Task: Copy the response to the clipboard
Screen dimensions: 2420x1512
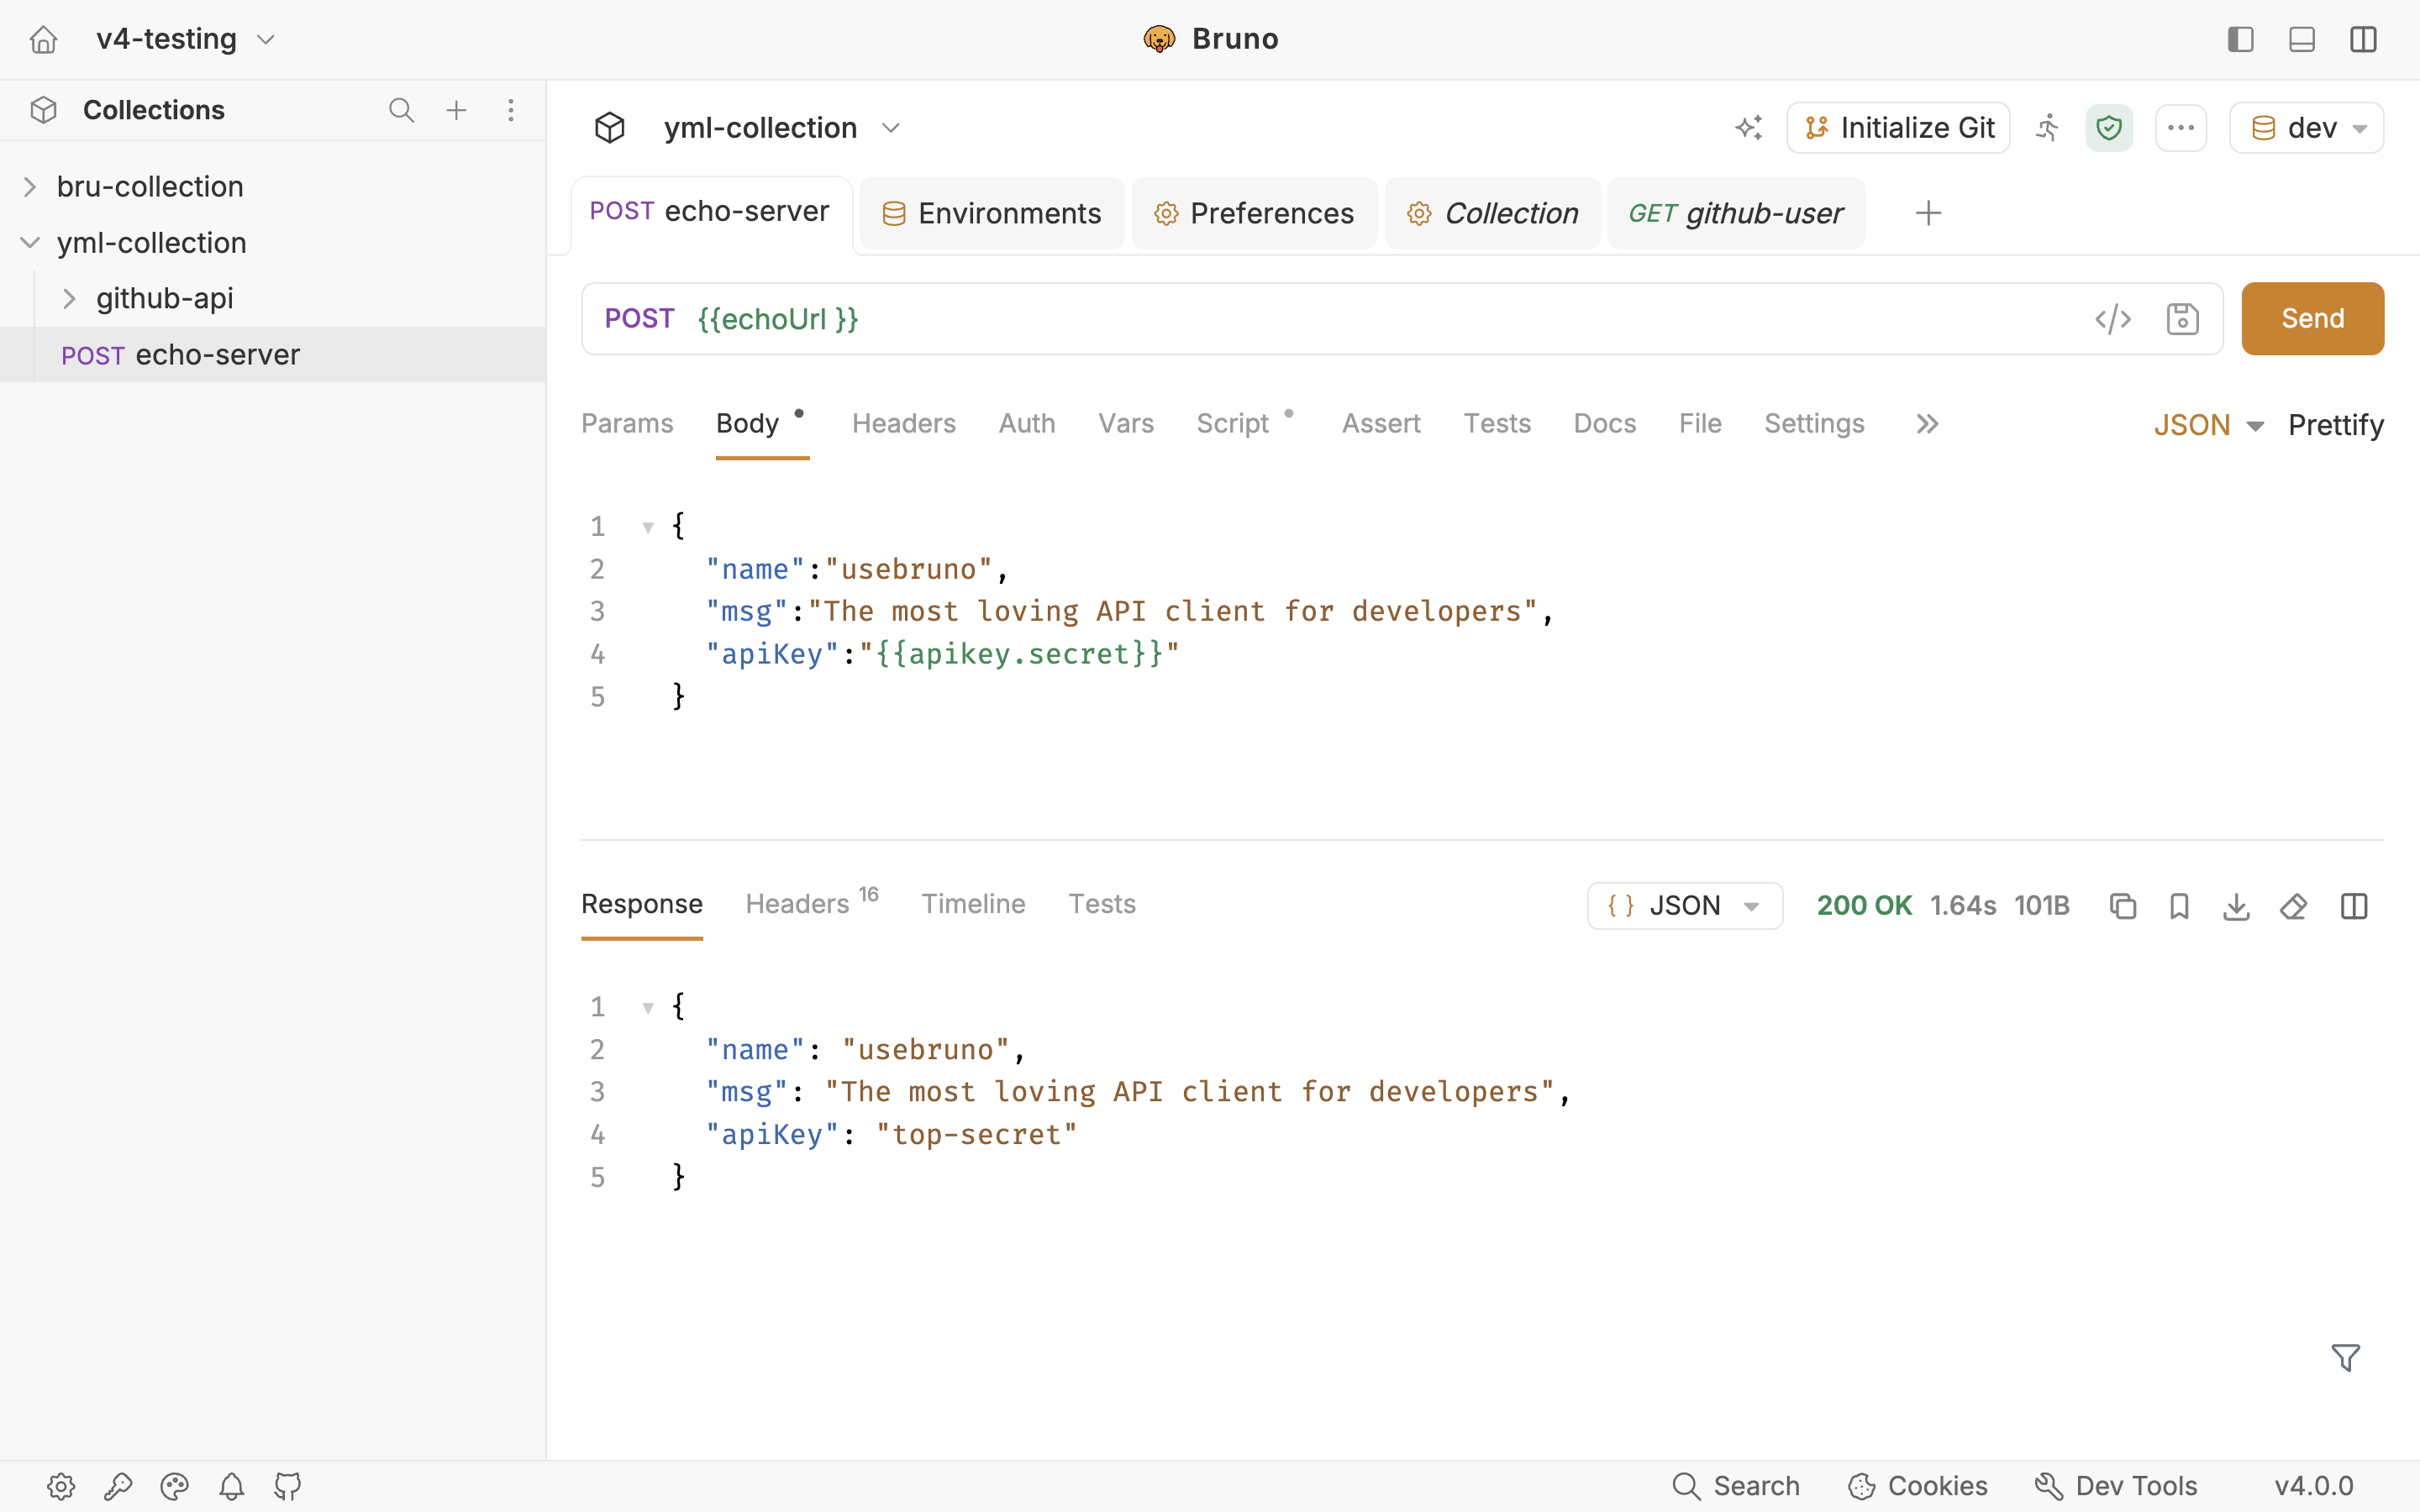Action: point(2122,906)
